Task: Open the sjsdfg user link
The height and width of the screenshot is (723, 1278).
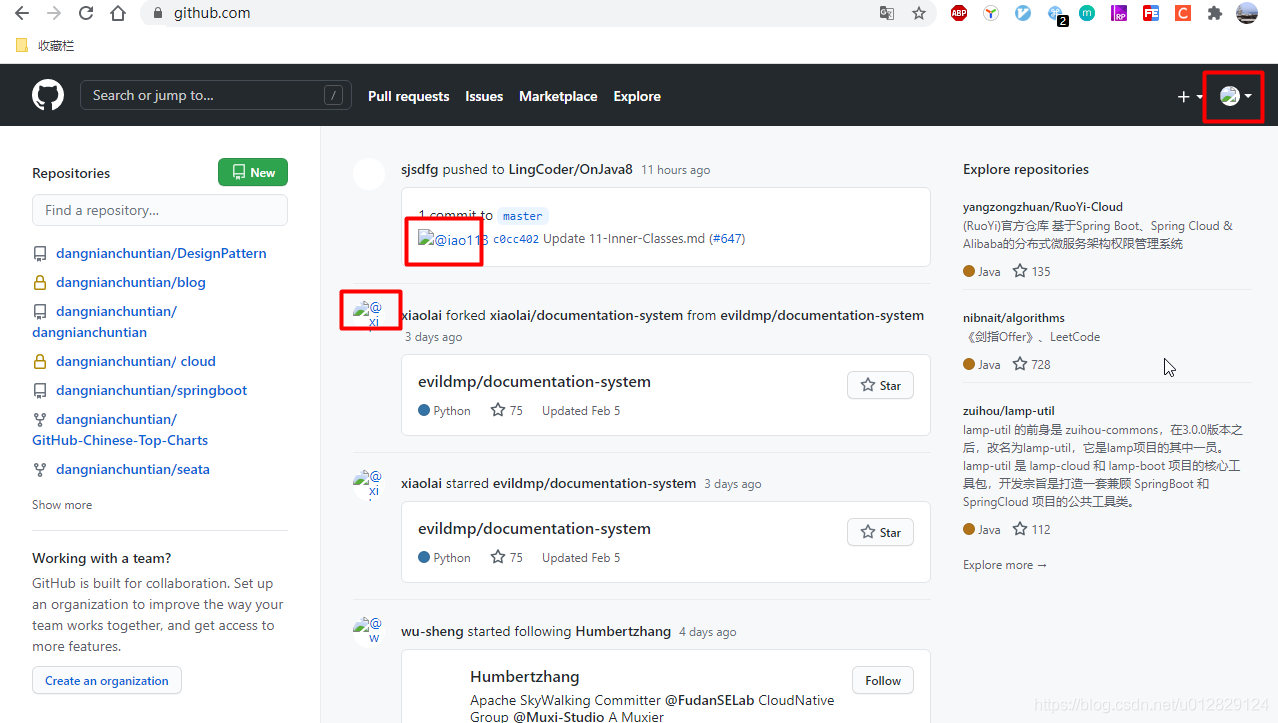Action: tap(420, 169)
